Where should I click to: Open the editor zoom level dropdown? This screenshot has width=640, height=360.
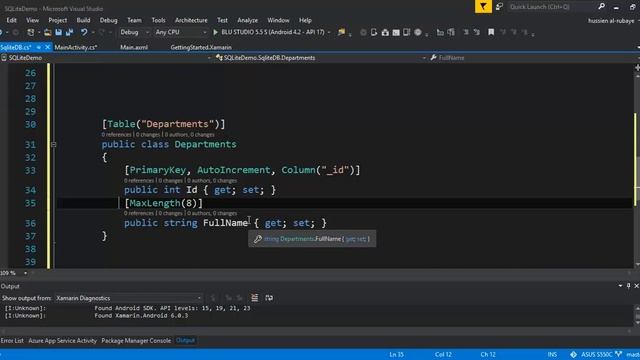click(25, 273)
